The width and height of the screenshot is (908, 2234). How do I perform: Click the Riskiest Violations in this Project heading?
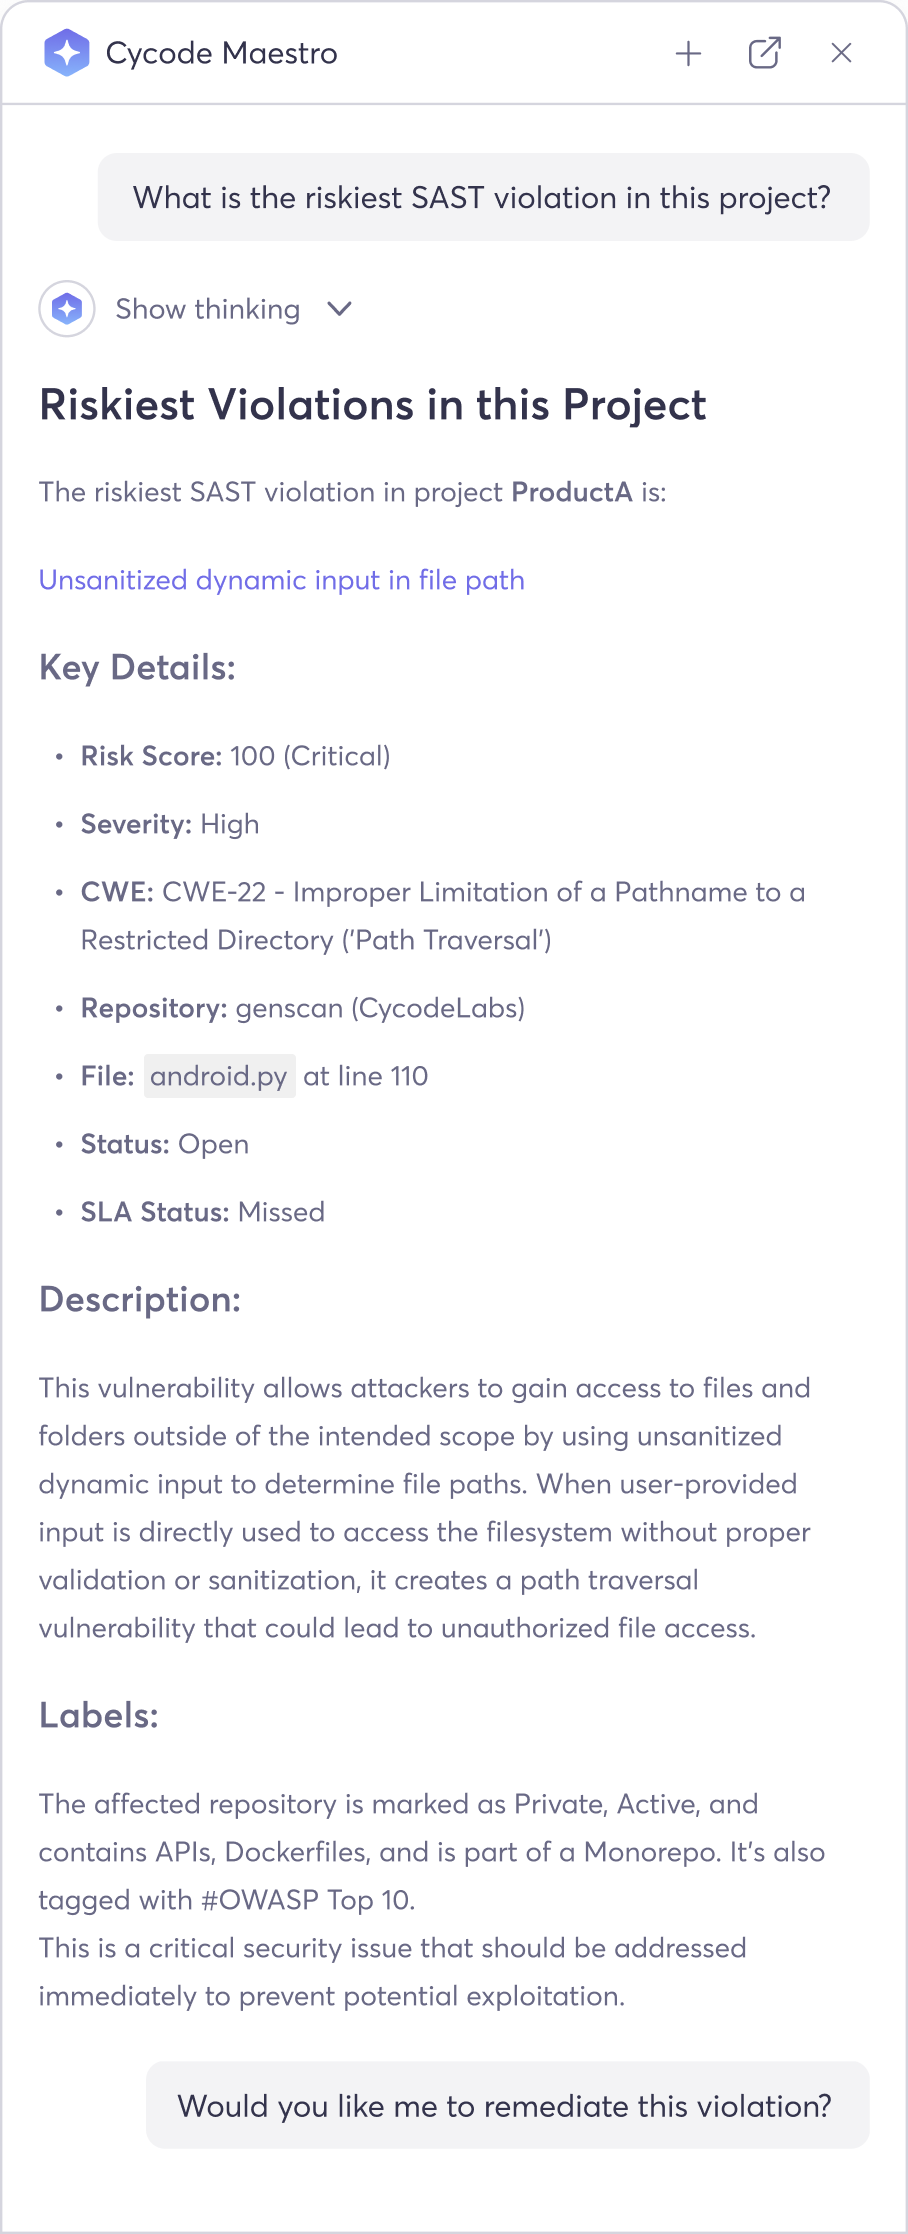[x=372, y=405]
